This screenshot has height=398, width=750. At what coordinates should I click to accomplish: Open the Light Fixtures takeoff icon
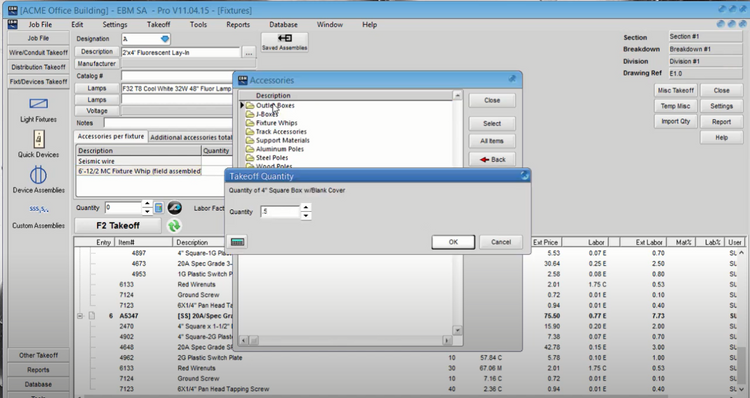click(x=38, y=104)
